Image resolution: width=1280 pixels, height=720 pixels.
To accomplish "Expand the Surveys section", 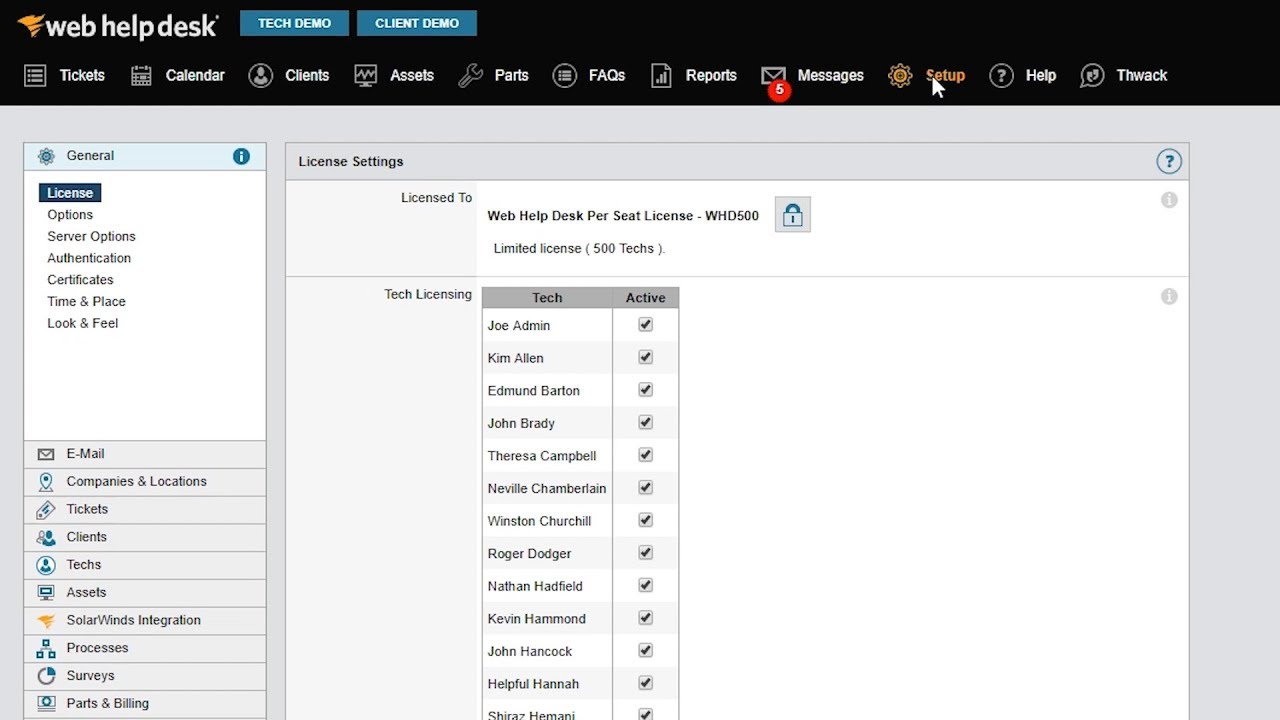I will click(x=145, y=676).
